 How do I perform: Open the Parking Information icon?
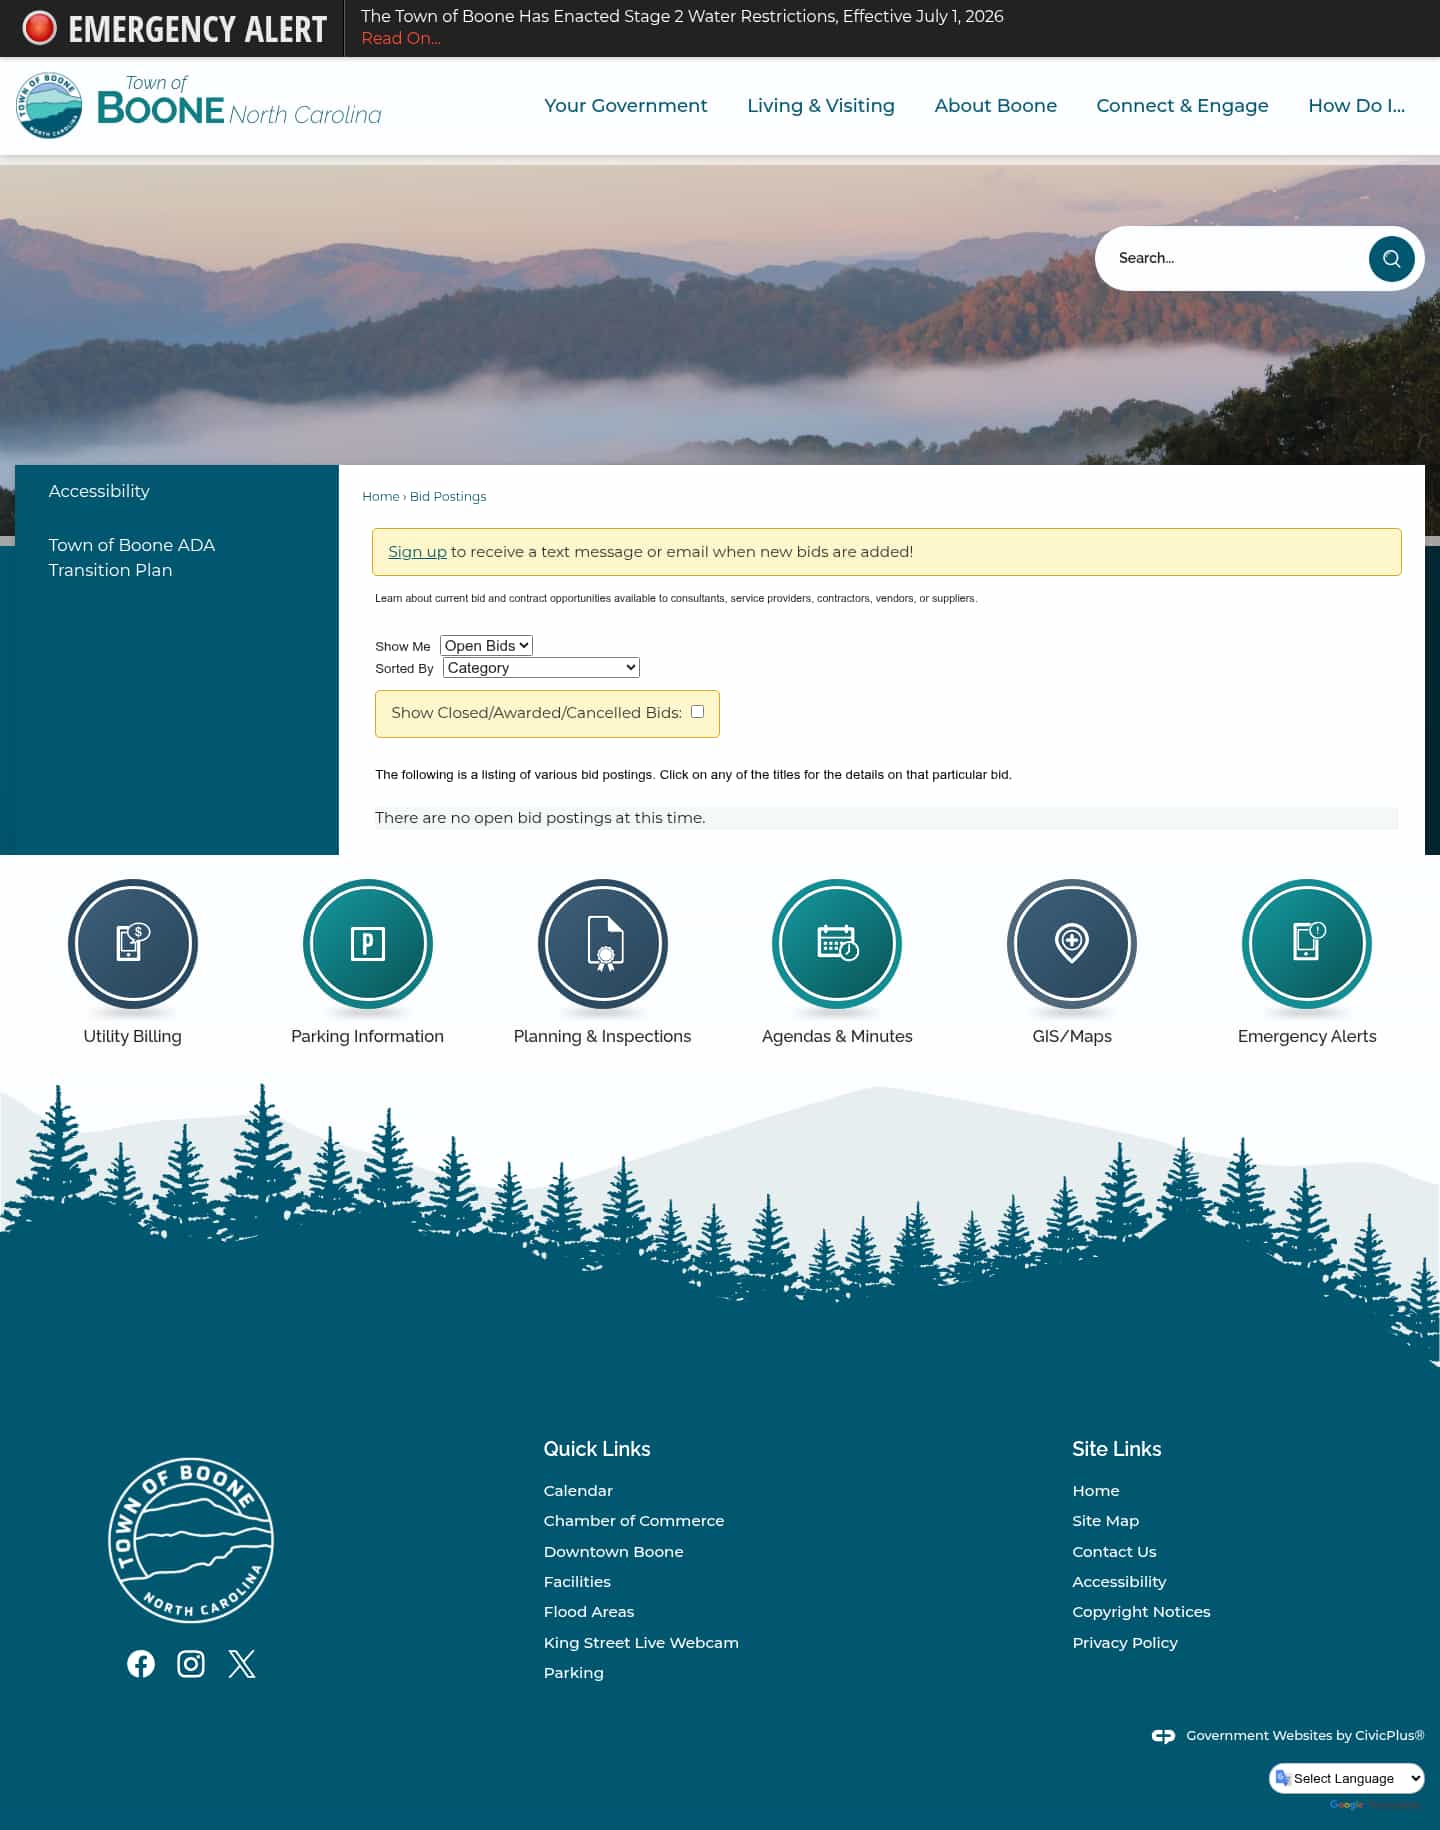[367, 943]
